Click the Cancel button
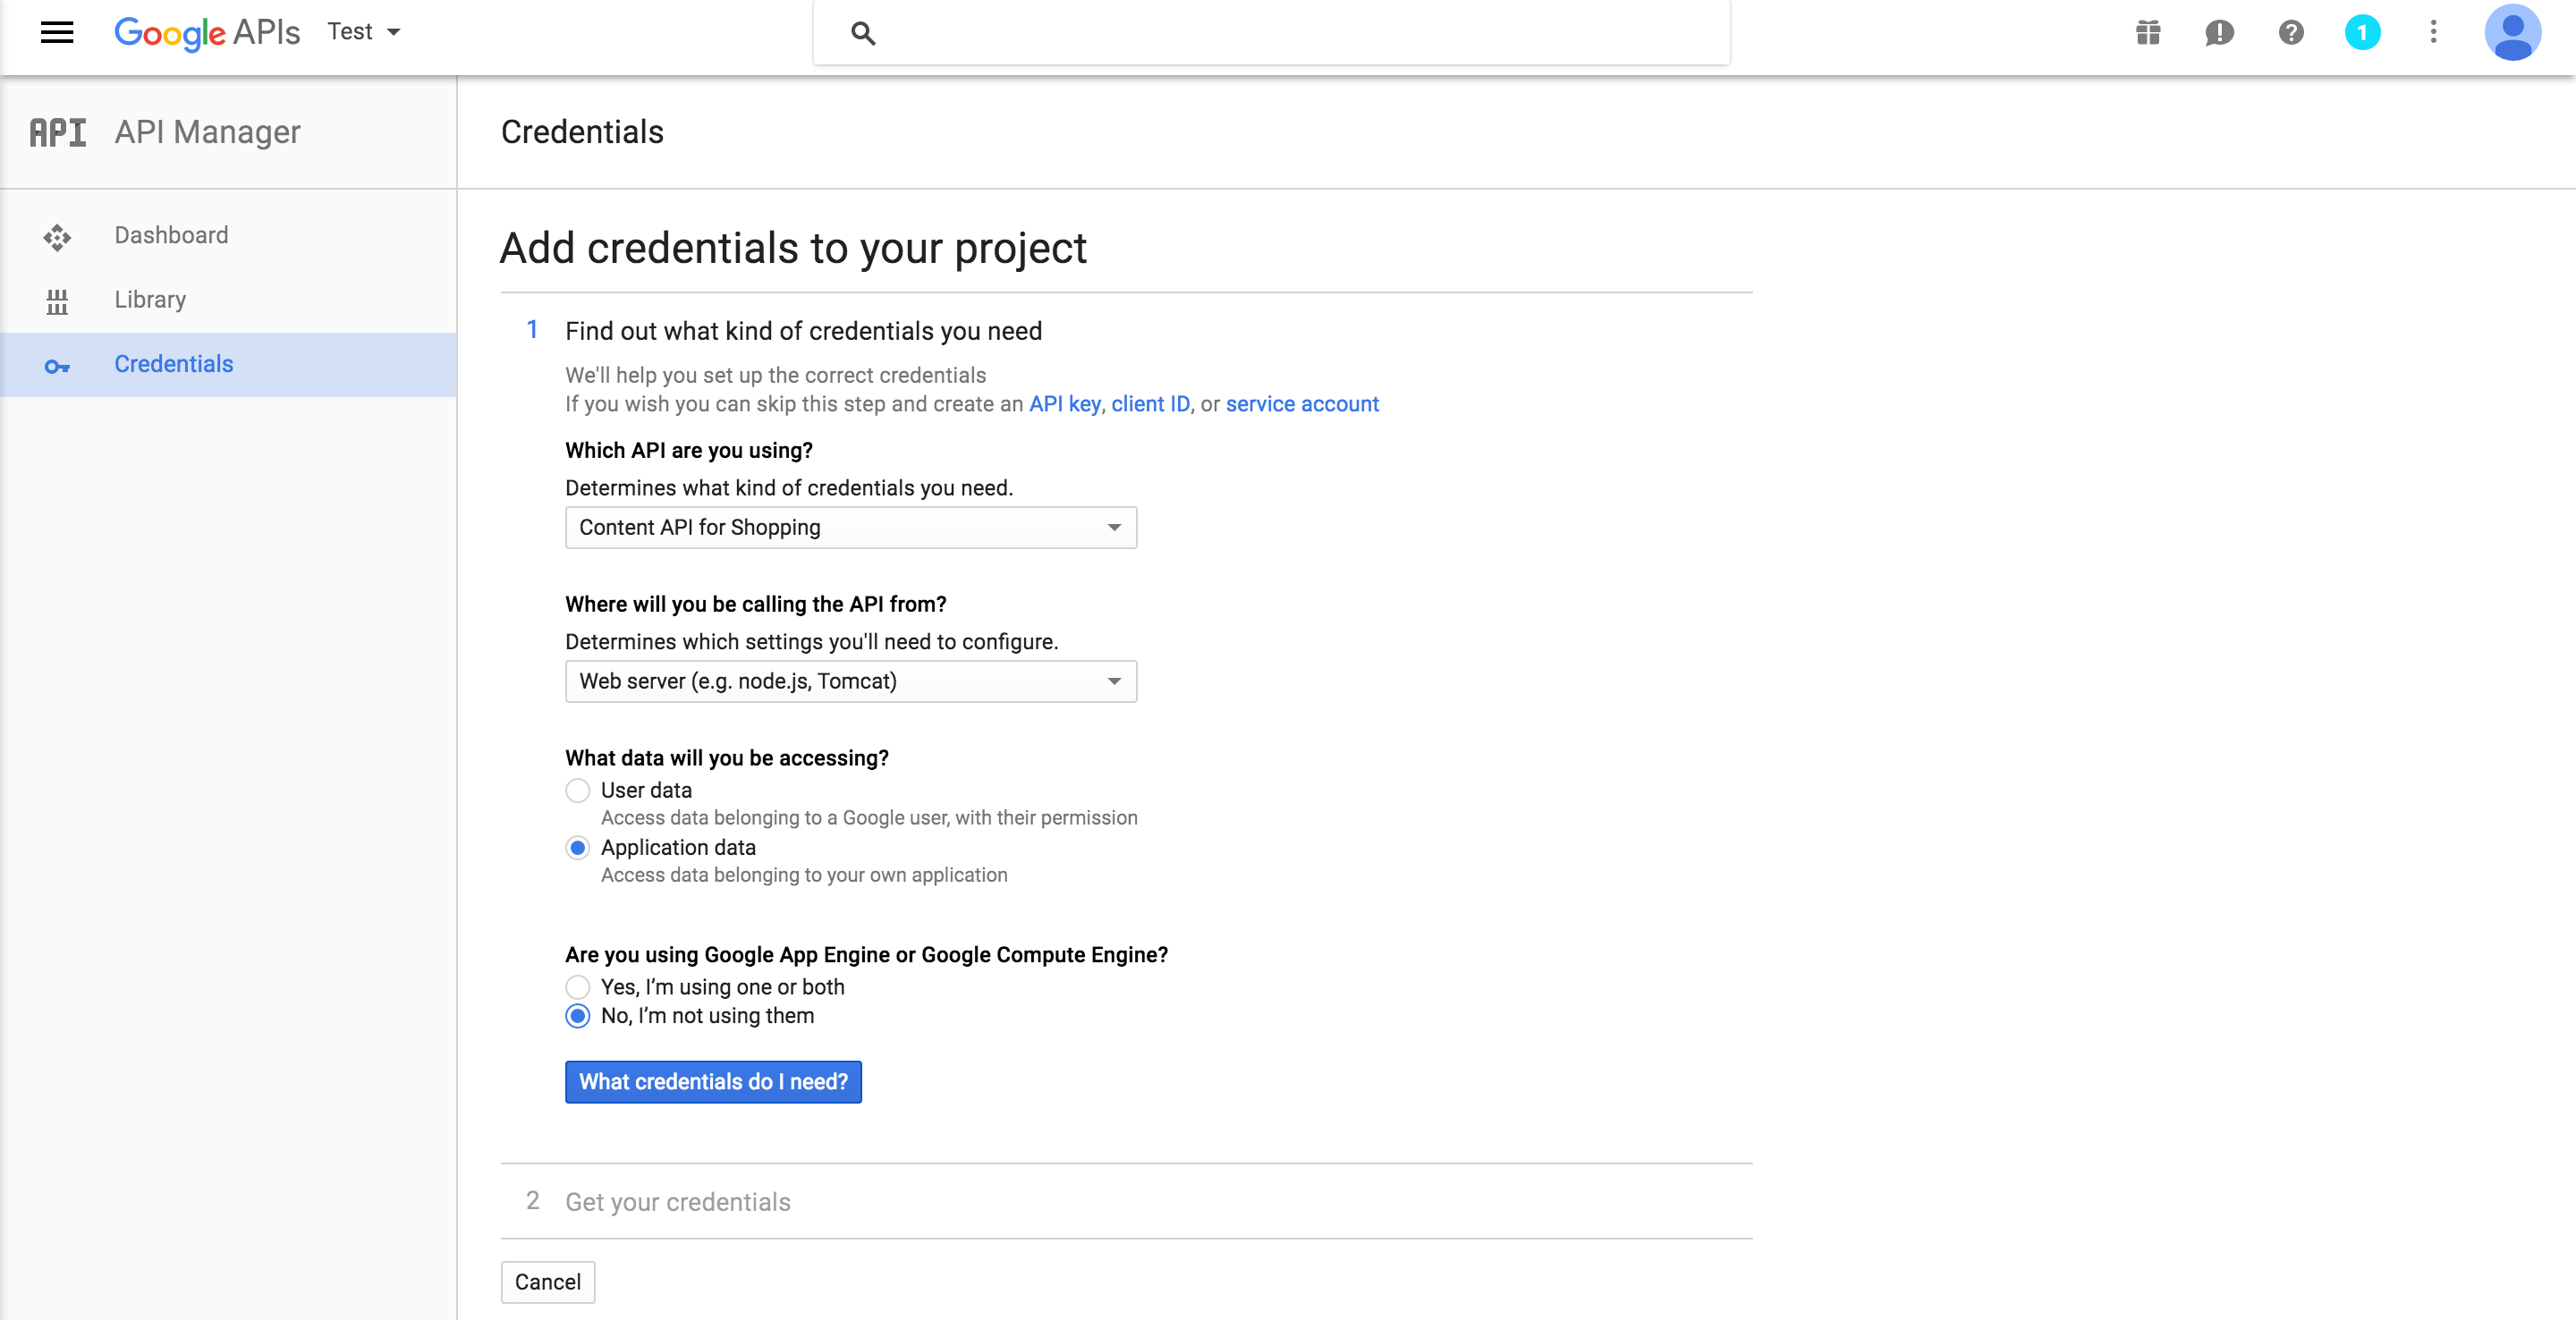Image resolution: width=2576 pixels, height=1320 pixels. click(547, 1282)
